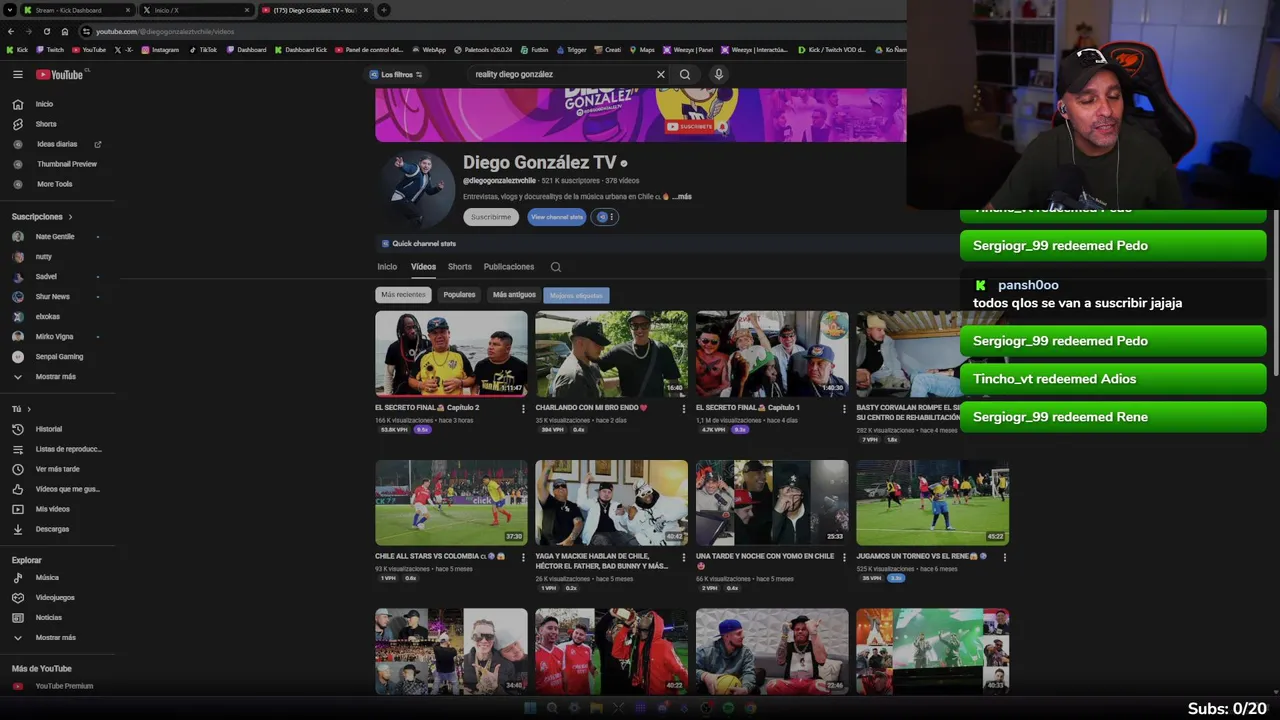Open Noticias under Explorar

(48, 617)
